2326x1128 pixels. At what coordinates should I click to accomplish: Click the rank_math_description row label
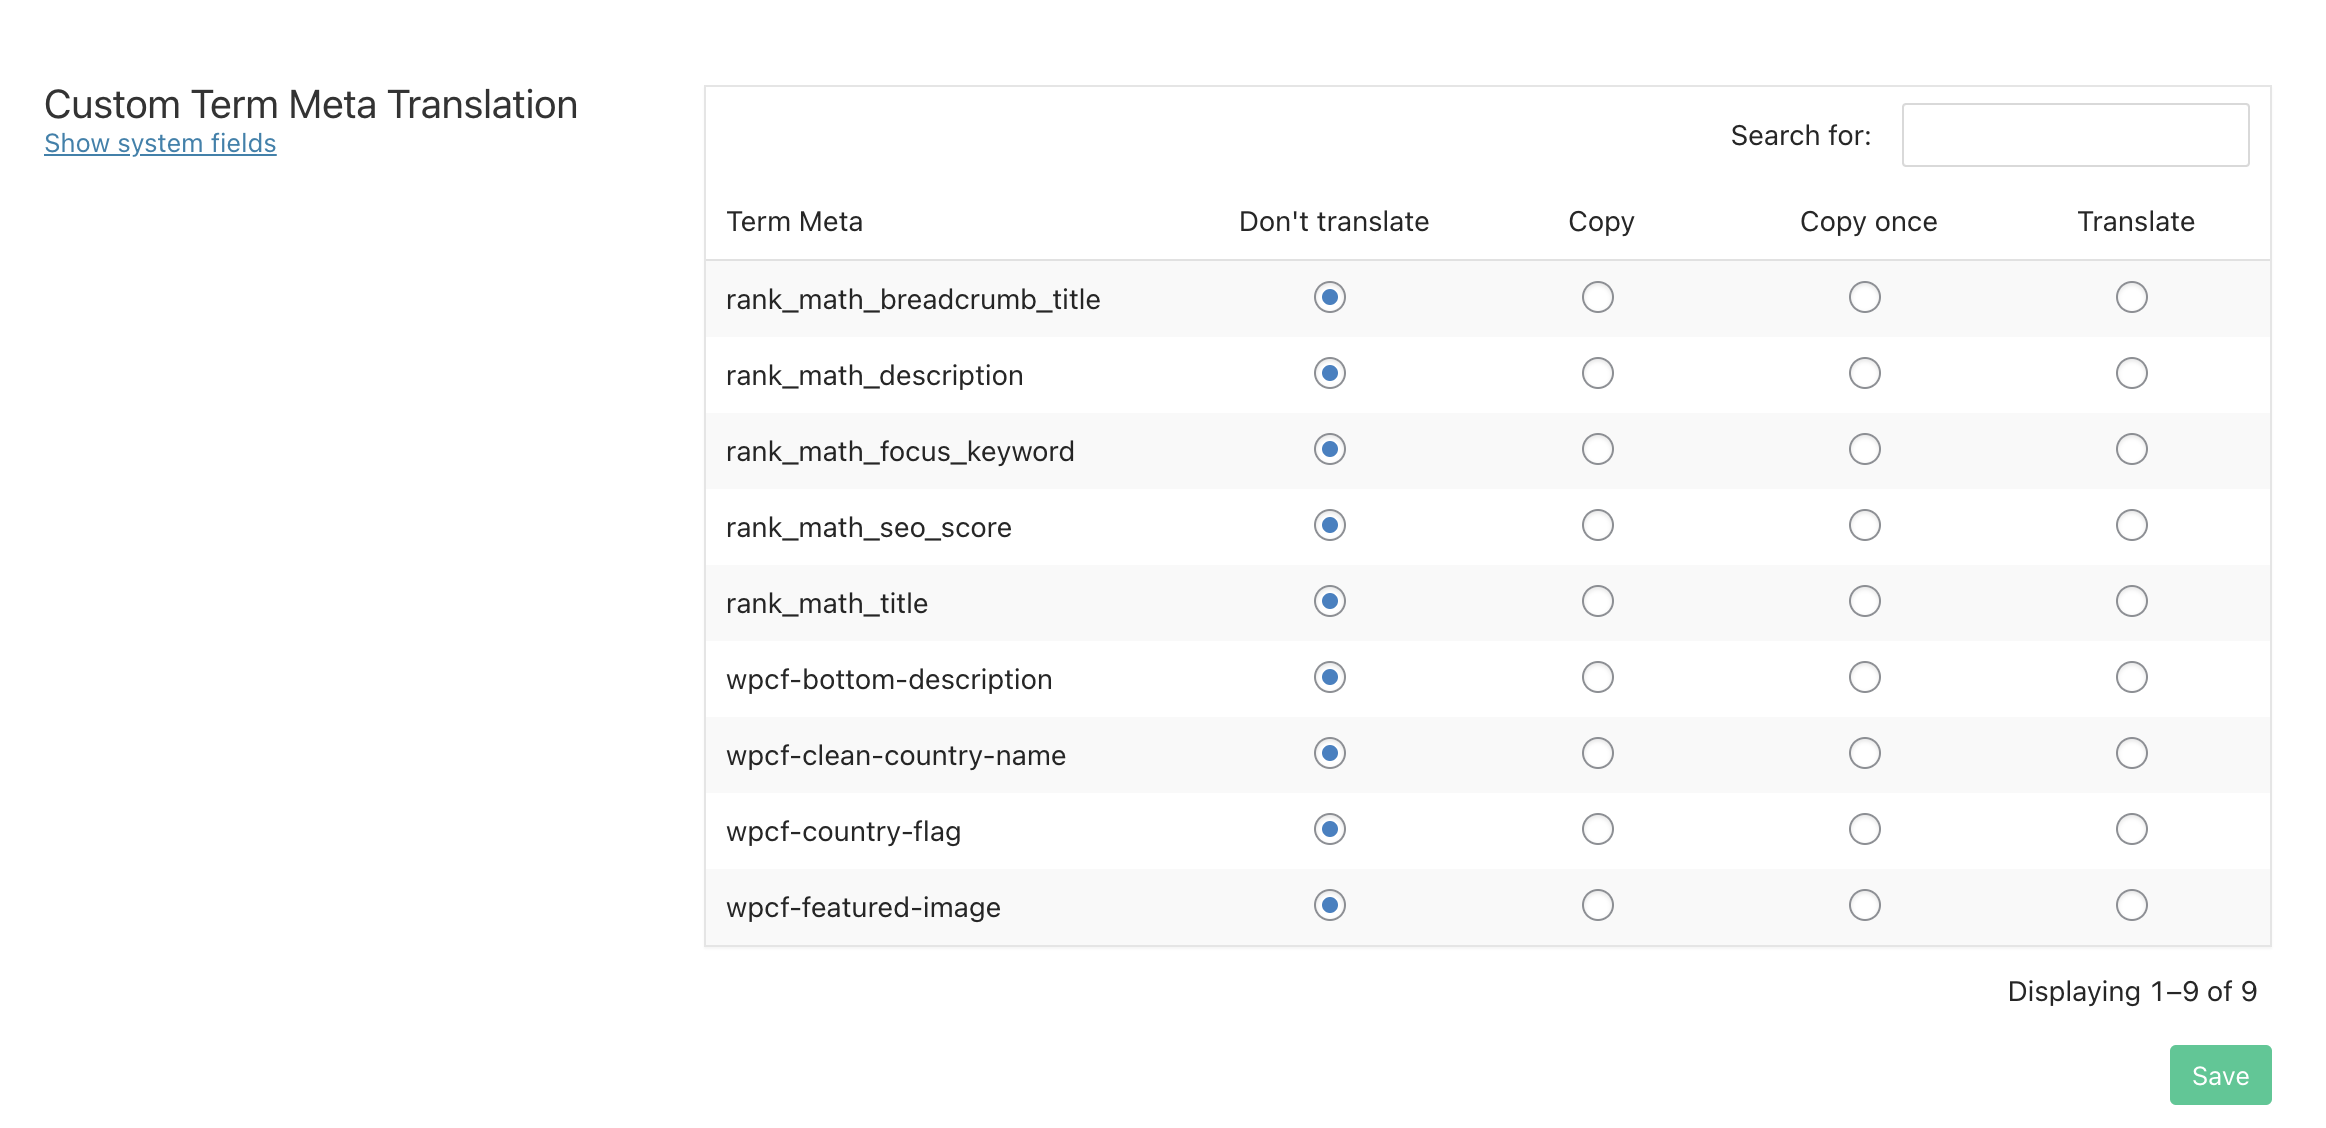(875, 375)
